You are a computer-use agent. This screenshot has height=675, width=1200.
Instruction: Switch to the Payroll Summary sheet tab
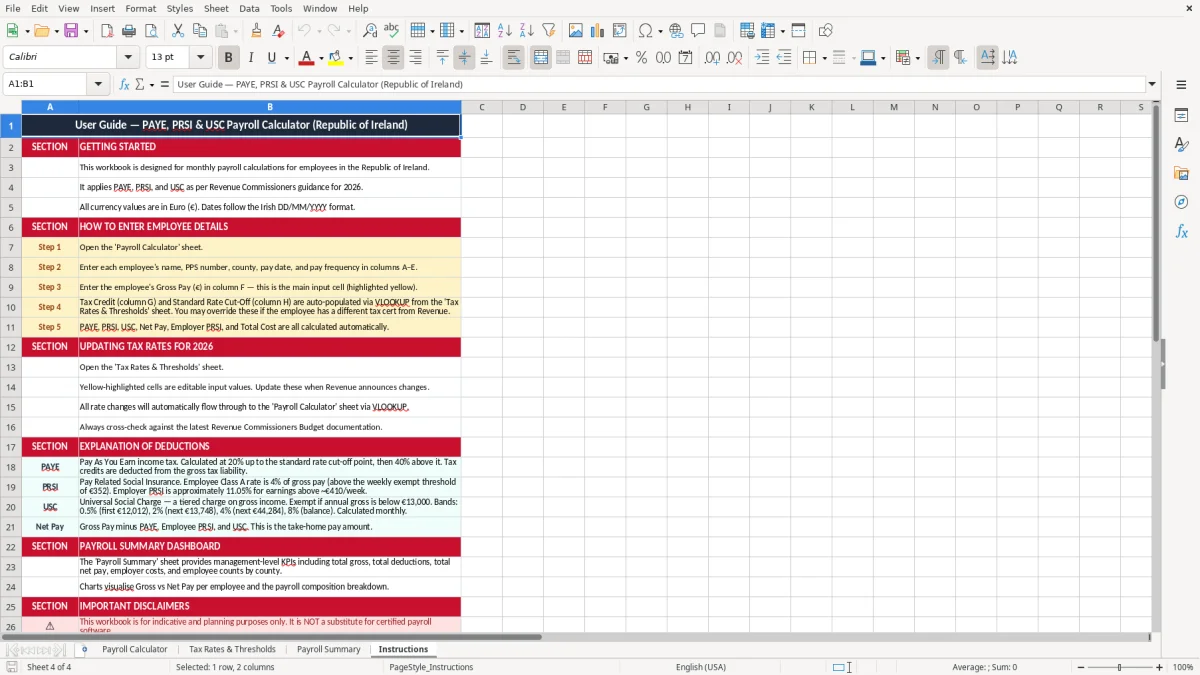328,649
